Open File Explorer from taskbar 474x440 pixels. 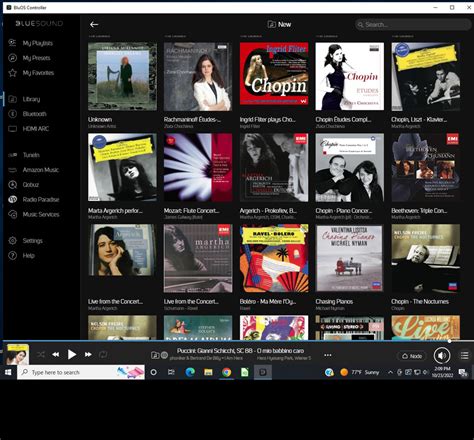(x=208, y=372)
